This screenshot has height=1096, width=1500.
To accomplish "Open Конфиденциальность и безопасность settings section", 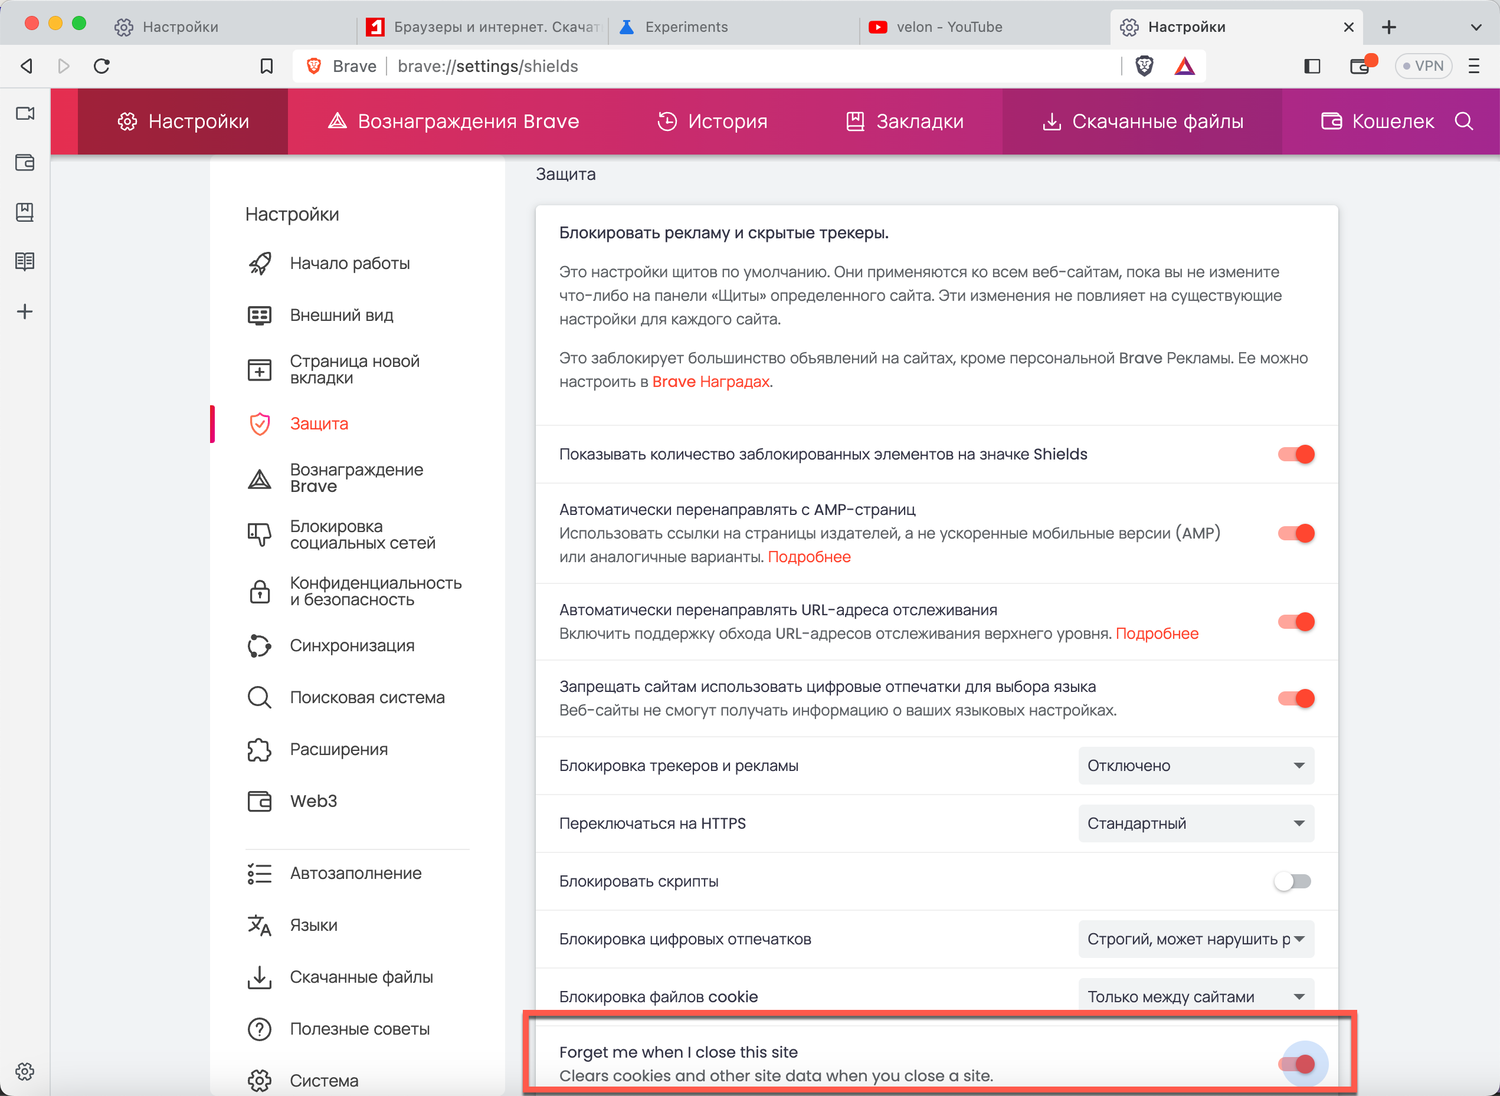I will (x=358, y=591).
